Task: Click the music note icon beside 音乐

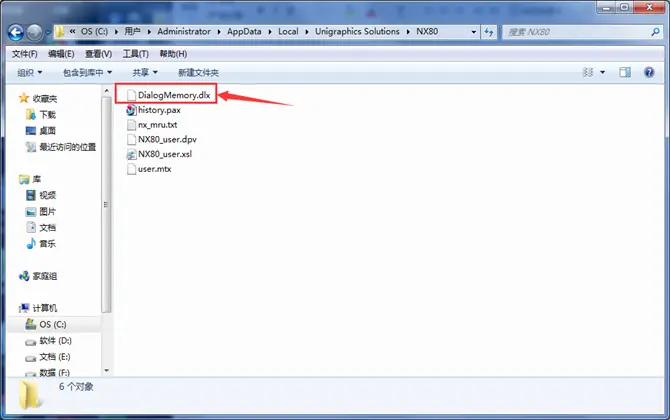Action: tap(31, 244)
